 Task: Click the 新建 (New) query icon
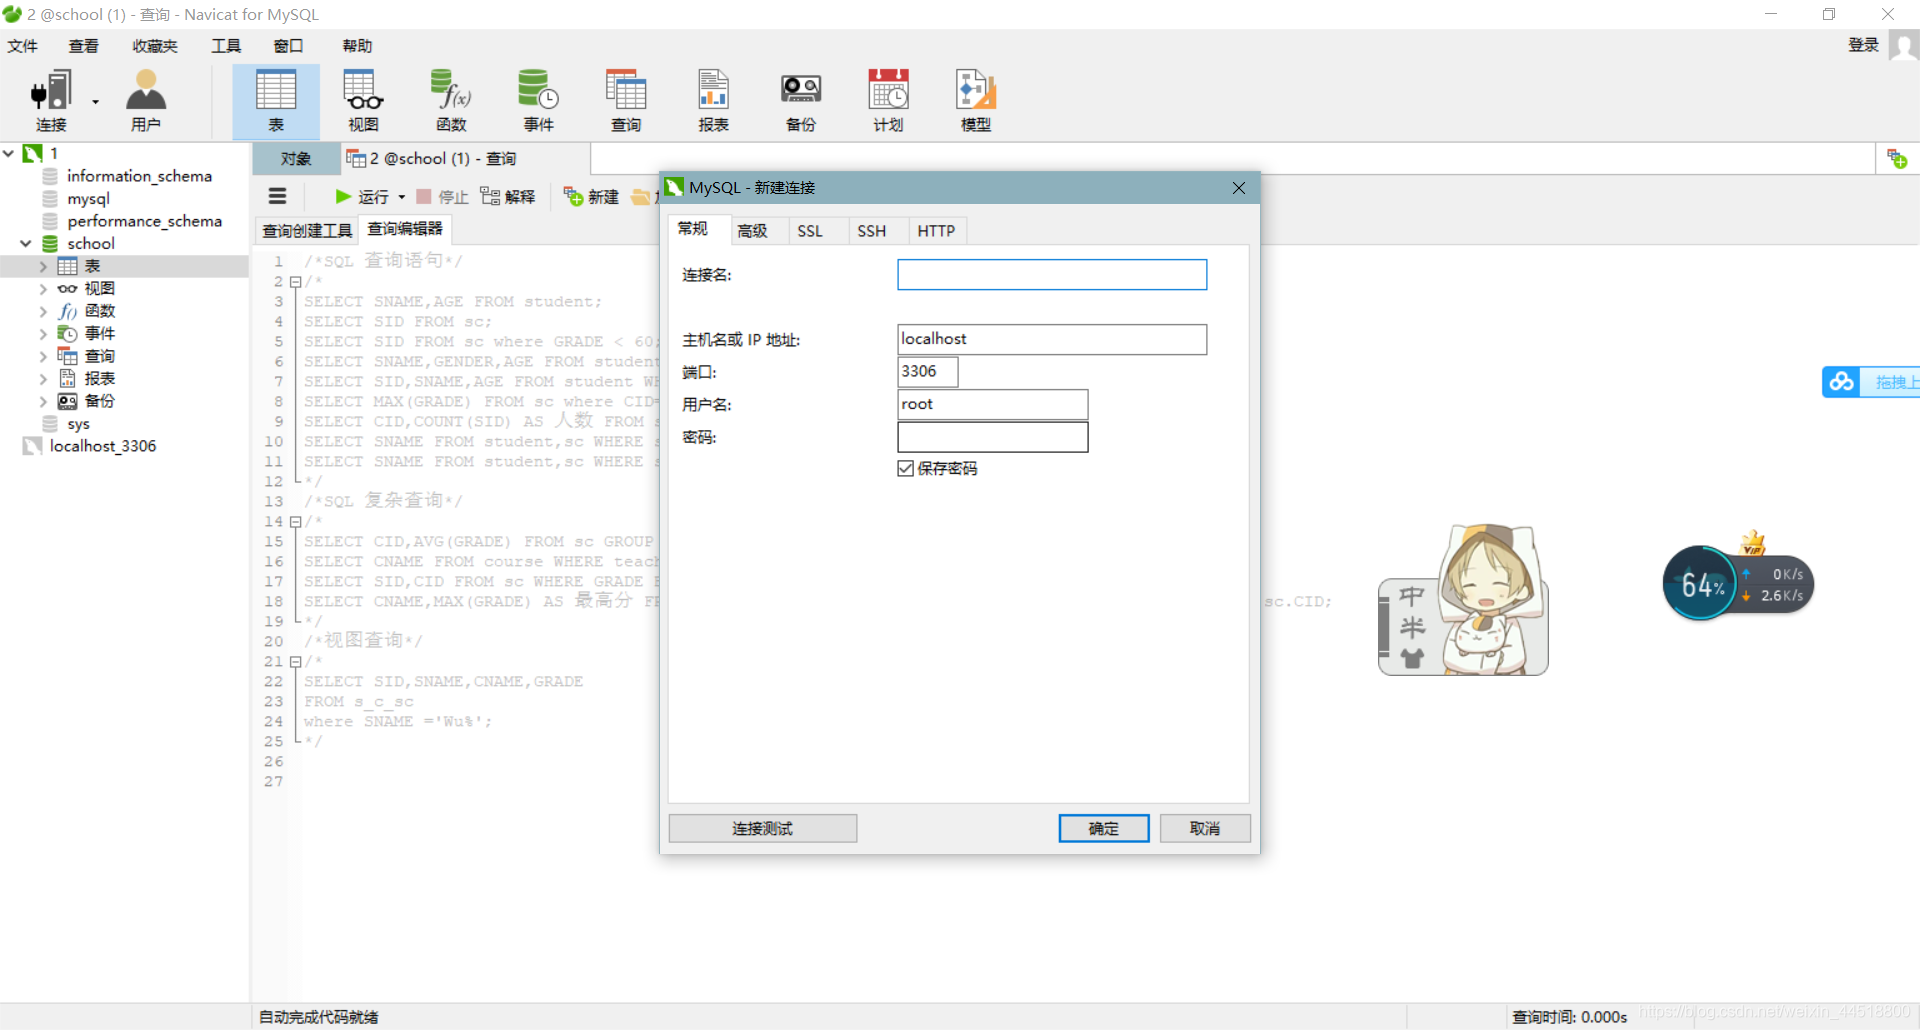573,196
